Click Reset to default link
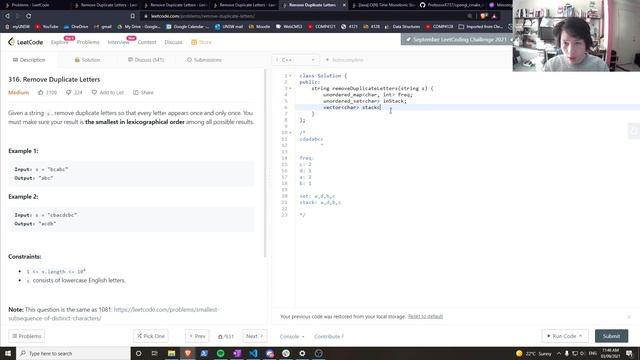The image size is (640, 360). click(x=425, y=316)
